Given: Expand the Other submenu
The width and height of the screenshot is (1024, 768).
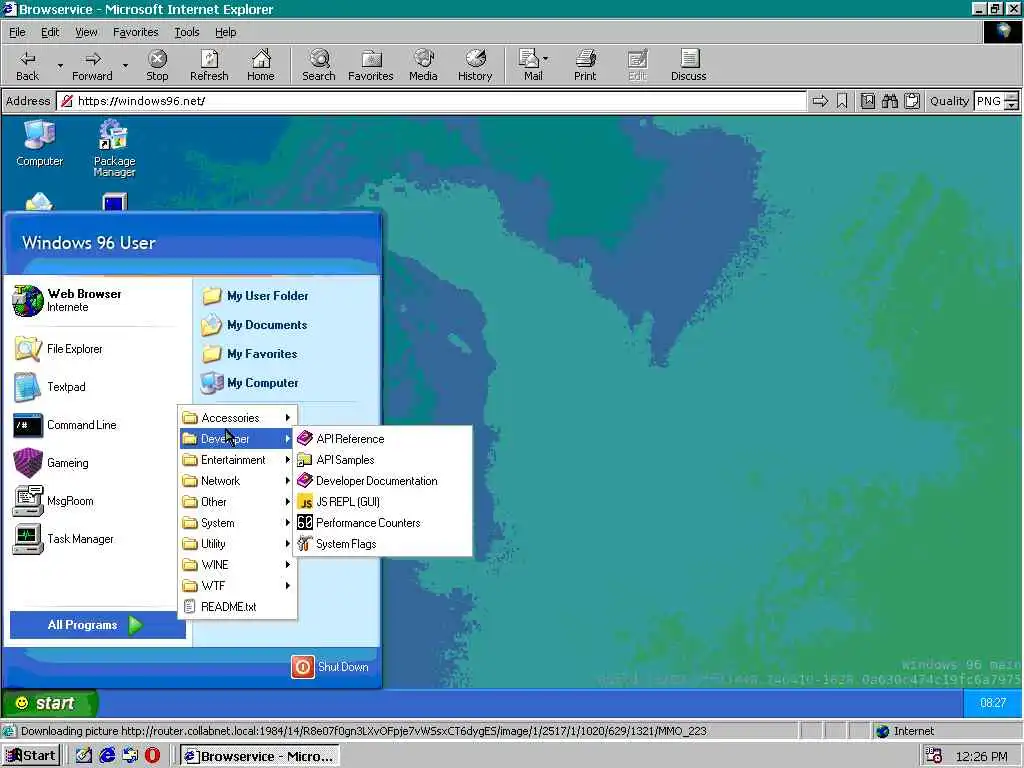Looking at the screenshot, I should pos(237,502).
